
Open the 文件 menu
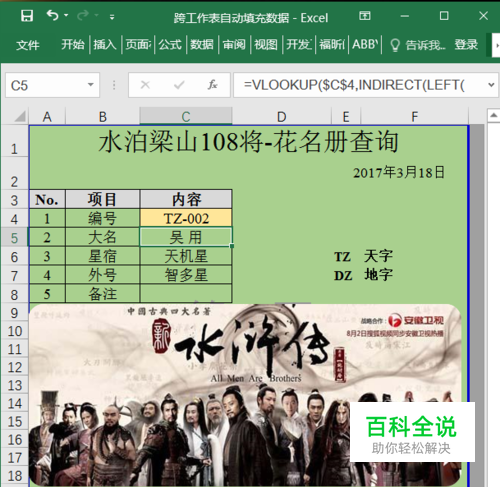tap(28, 45)
